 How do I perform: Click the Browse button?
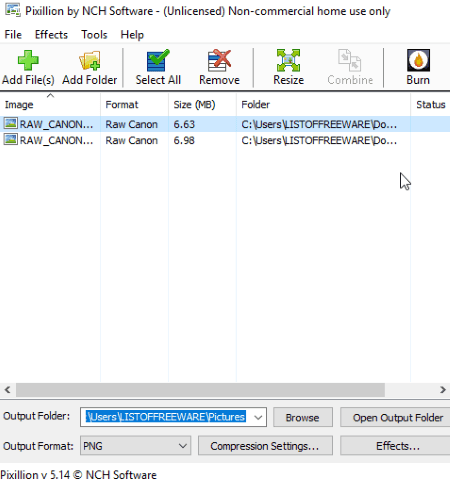(303, 417)
